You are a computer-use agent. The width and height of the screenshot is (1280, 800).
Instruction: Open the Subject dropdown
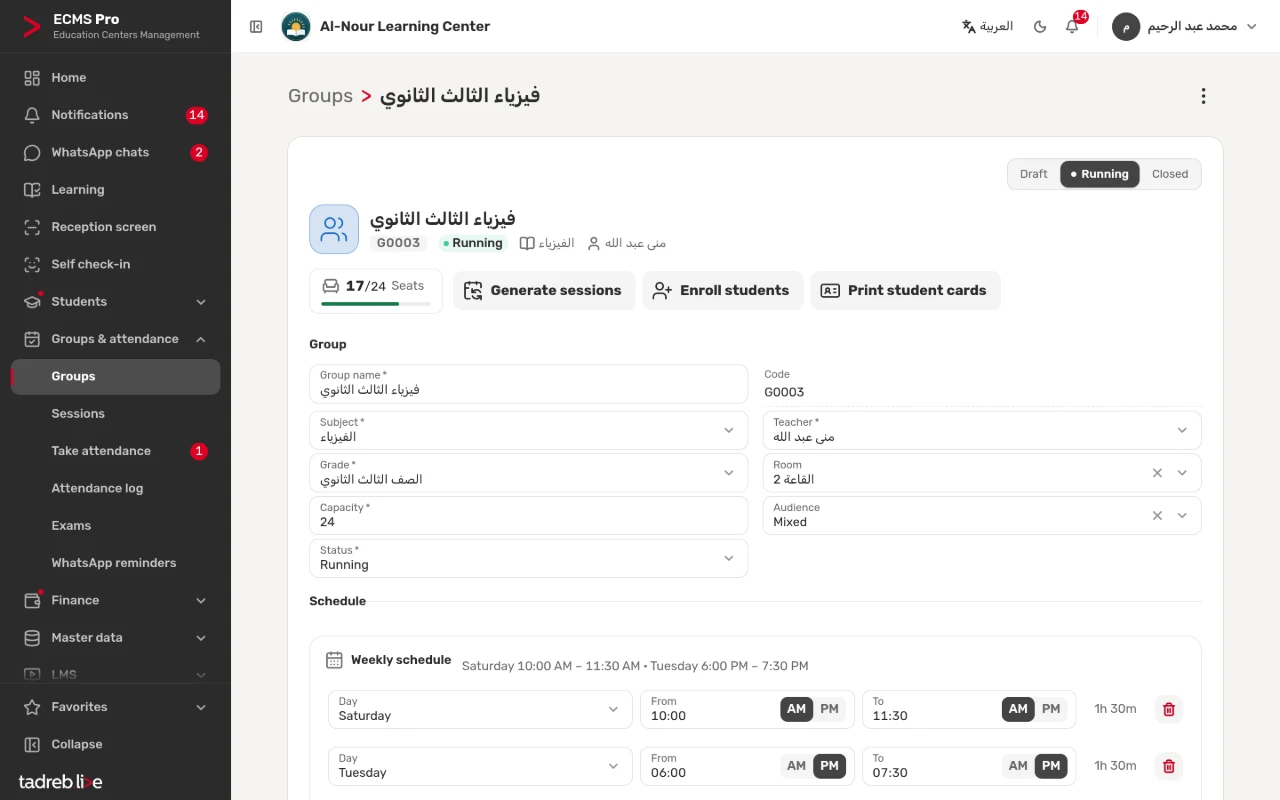pos(528,430)
